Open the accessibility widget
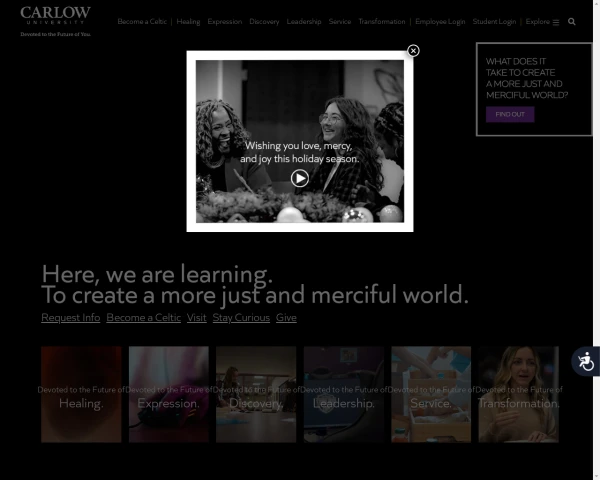The width and height of the screenshot is (600, 480). click(x=585, y=361)
